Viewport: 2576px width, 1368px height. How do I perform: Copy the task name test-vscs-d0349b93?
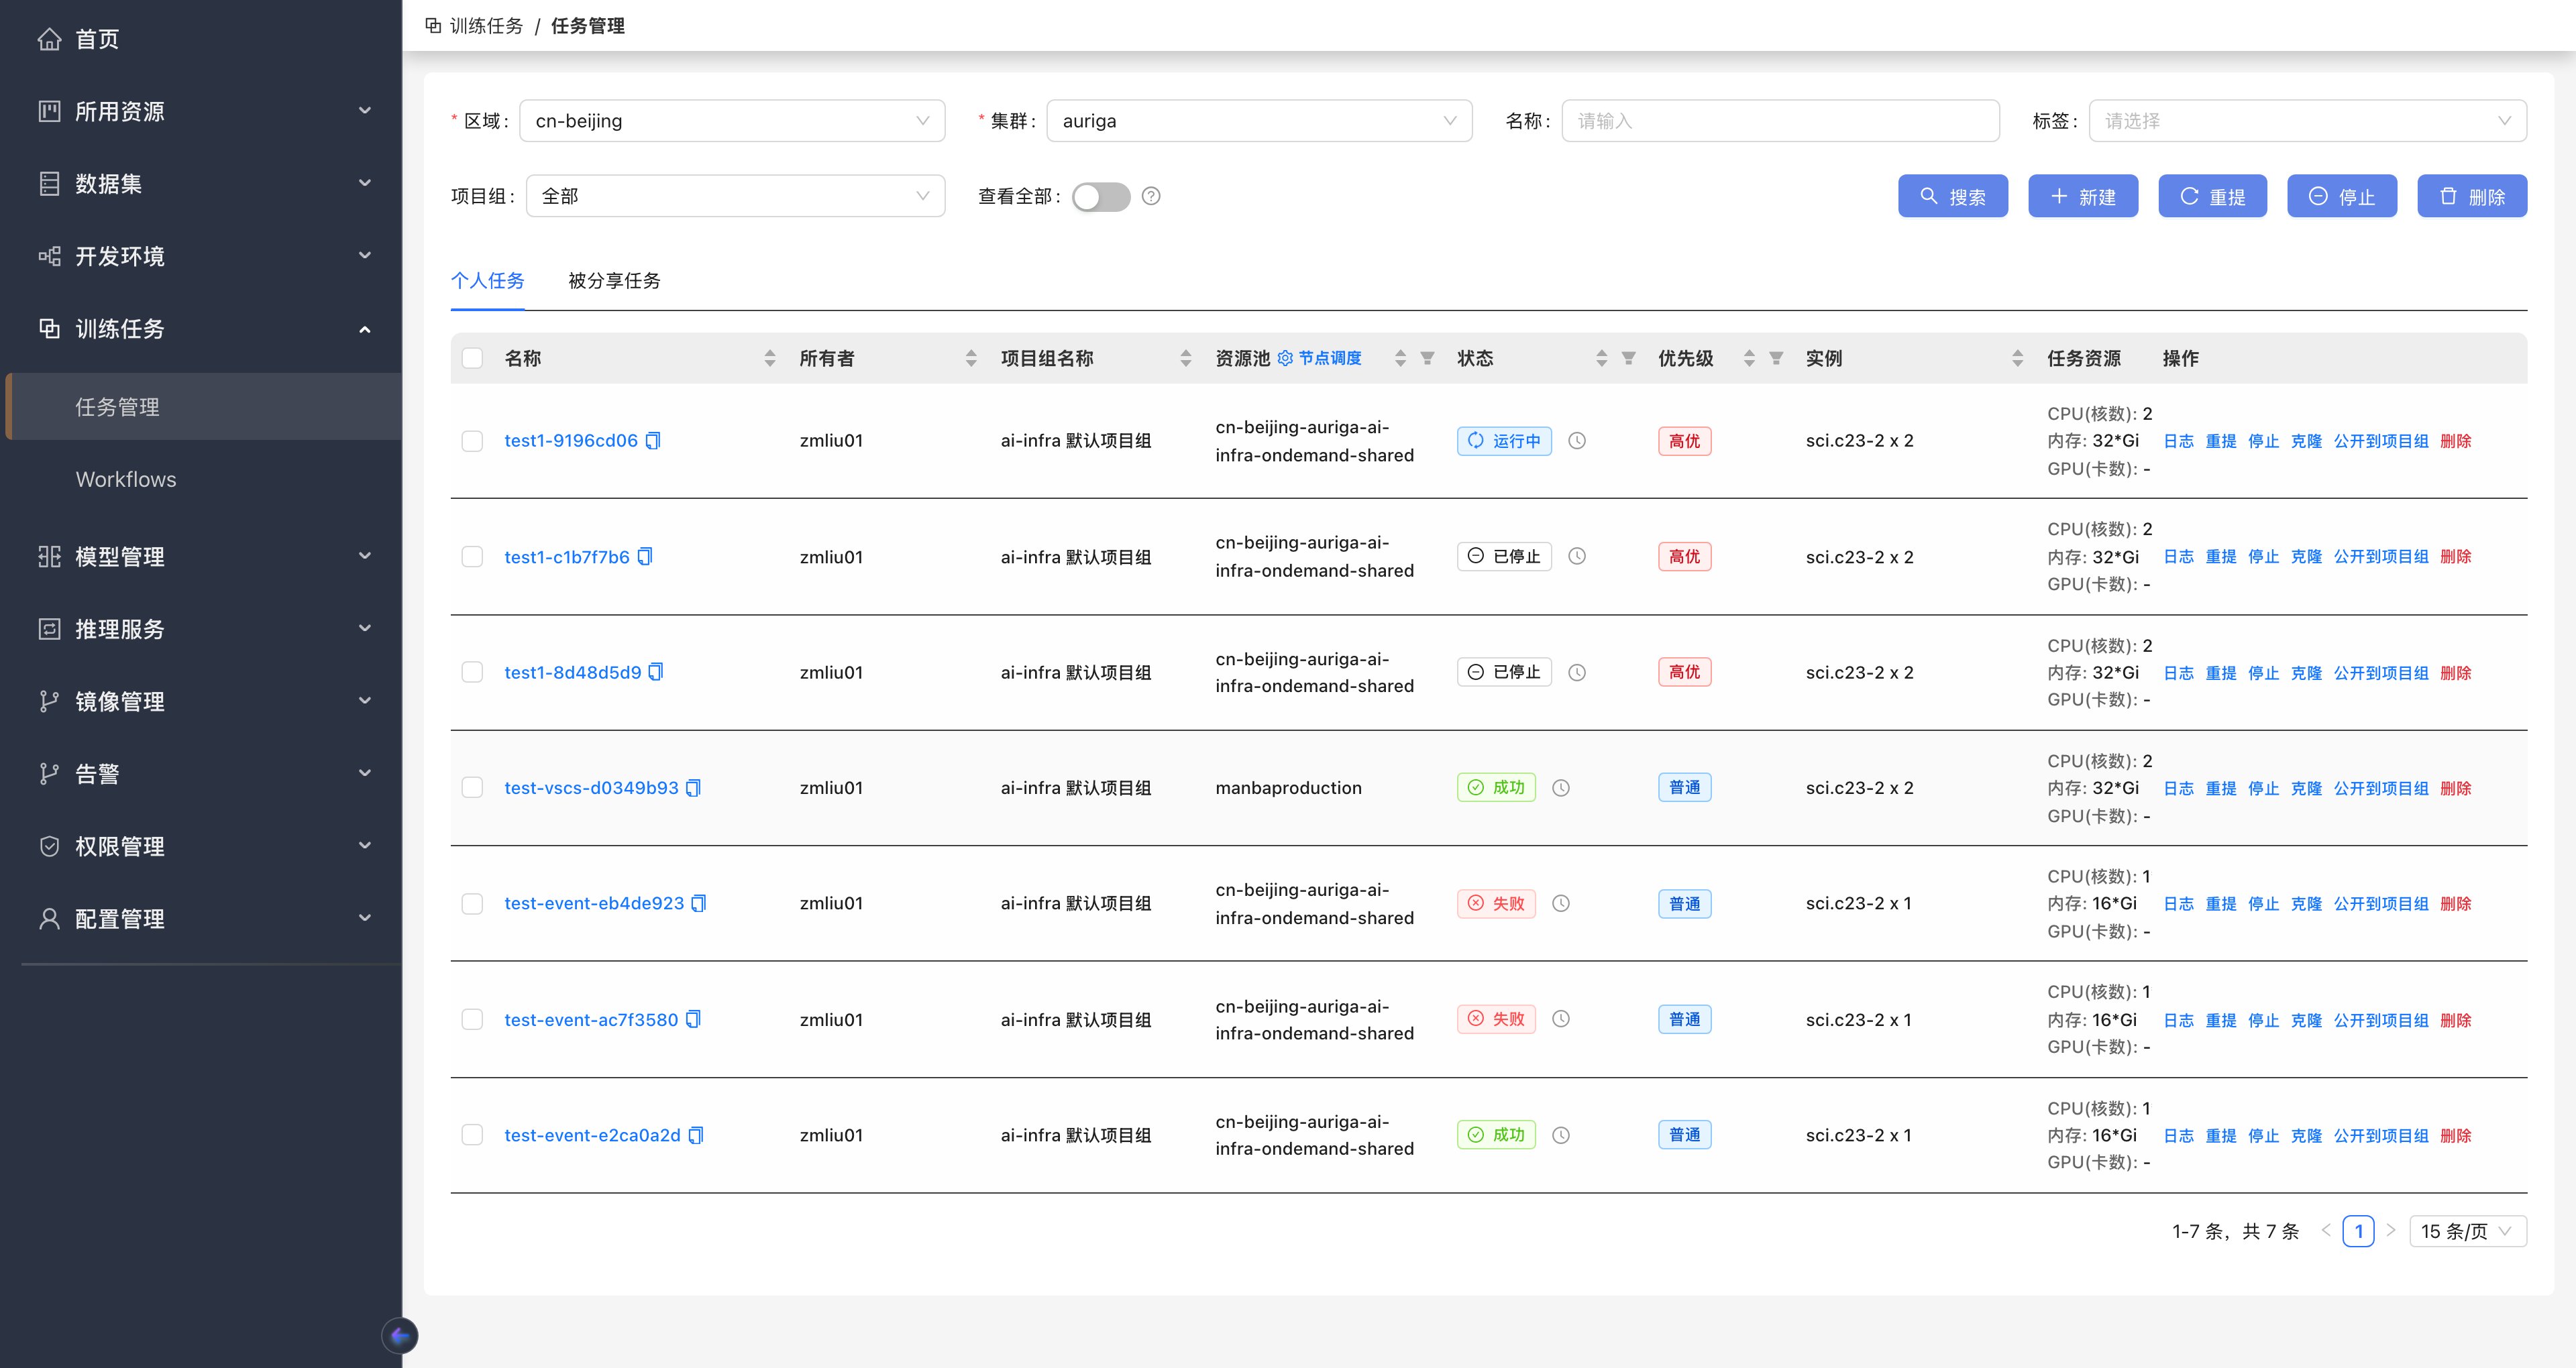[694, 788]
